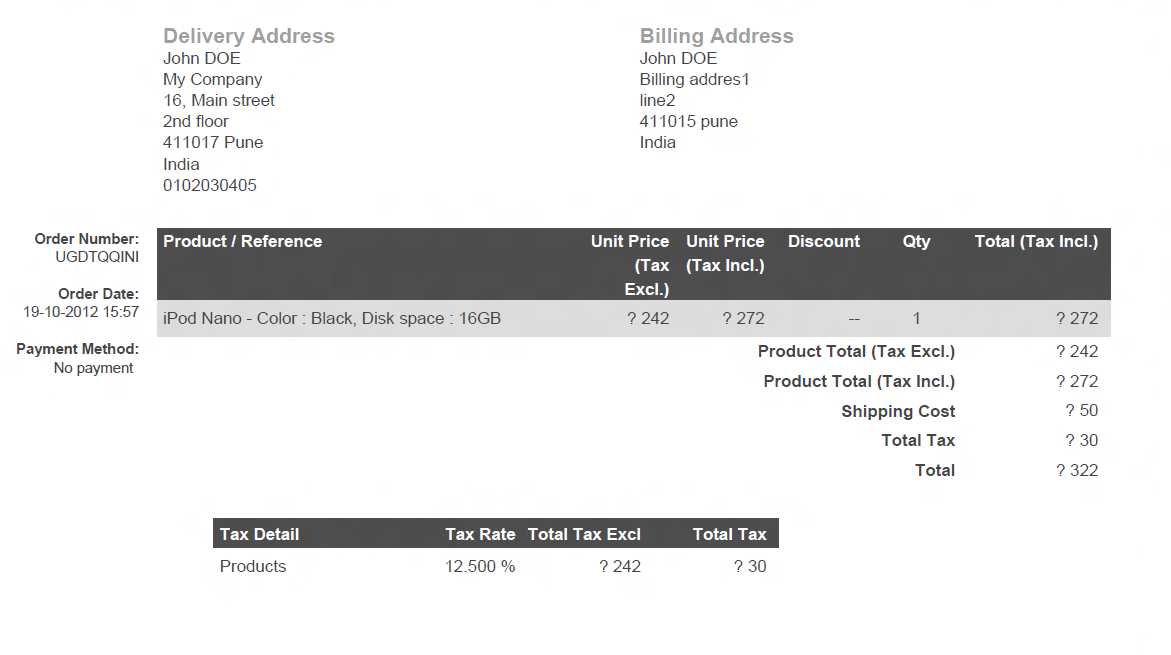Click the final Total value ? 322
1171x655 pixels.
1077,471
